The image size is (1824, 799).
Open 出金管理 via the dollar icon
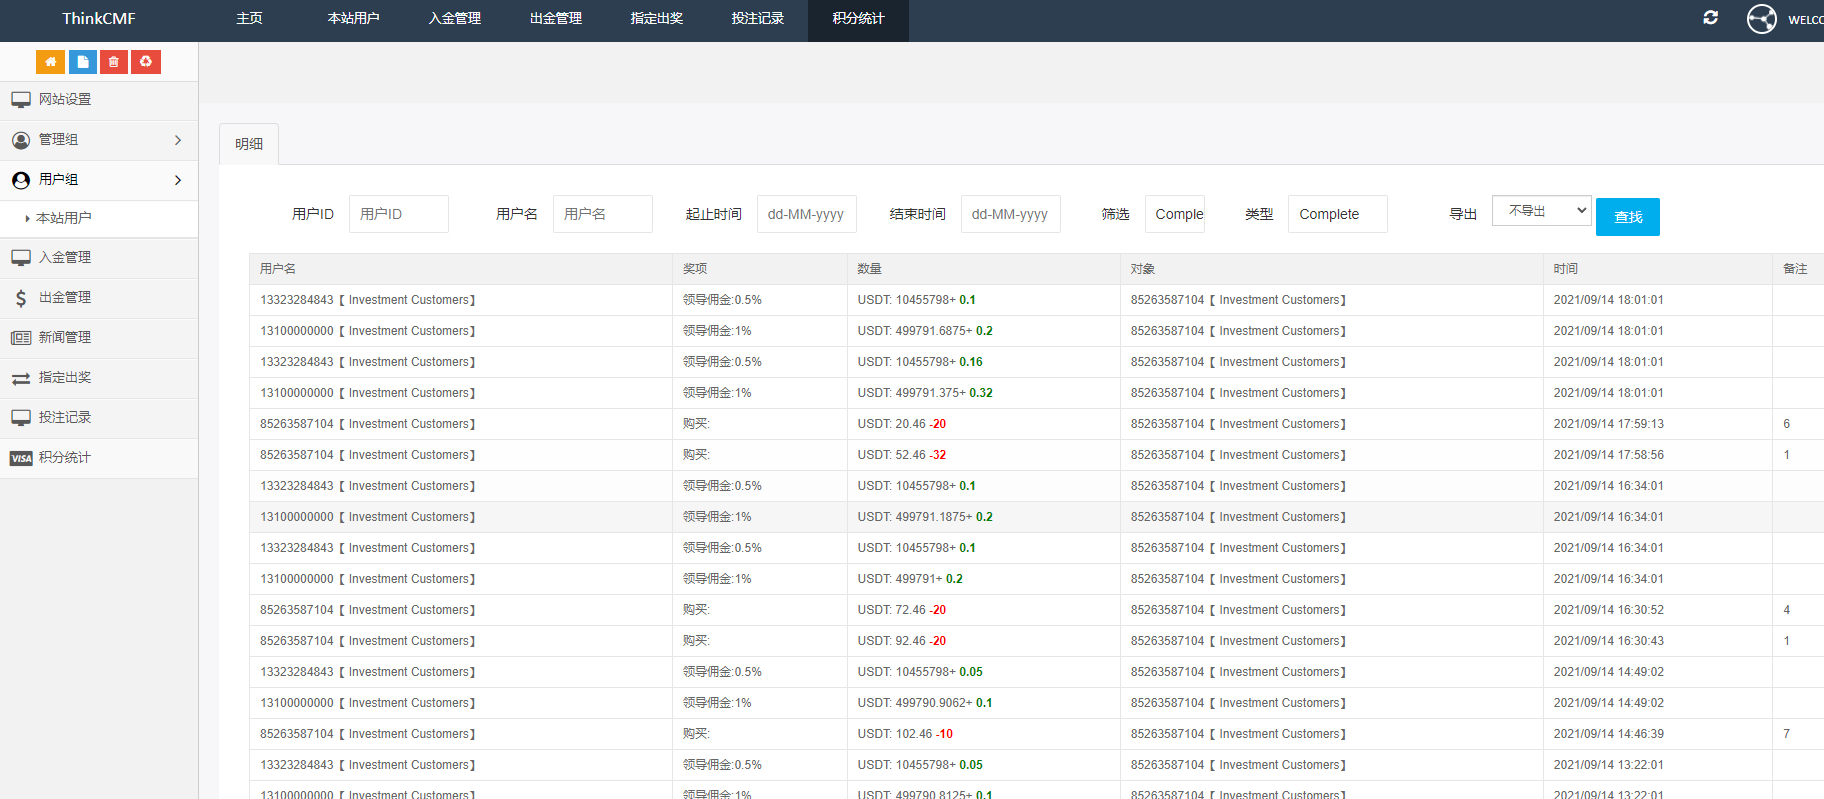click(21, 298)
